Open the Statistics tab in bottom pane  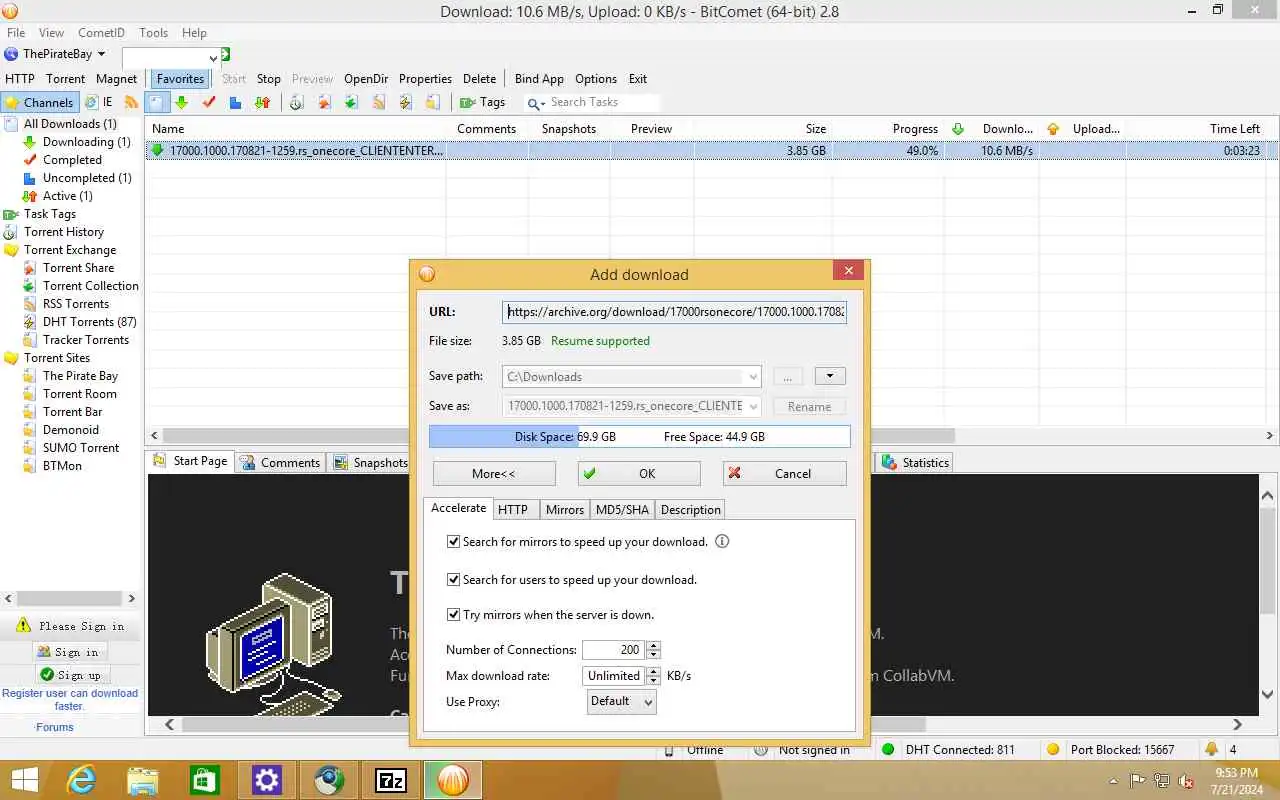click(x=915, y=462)
